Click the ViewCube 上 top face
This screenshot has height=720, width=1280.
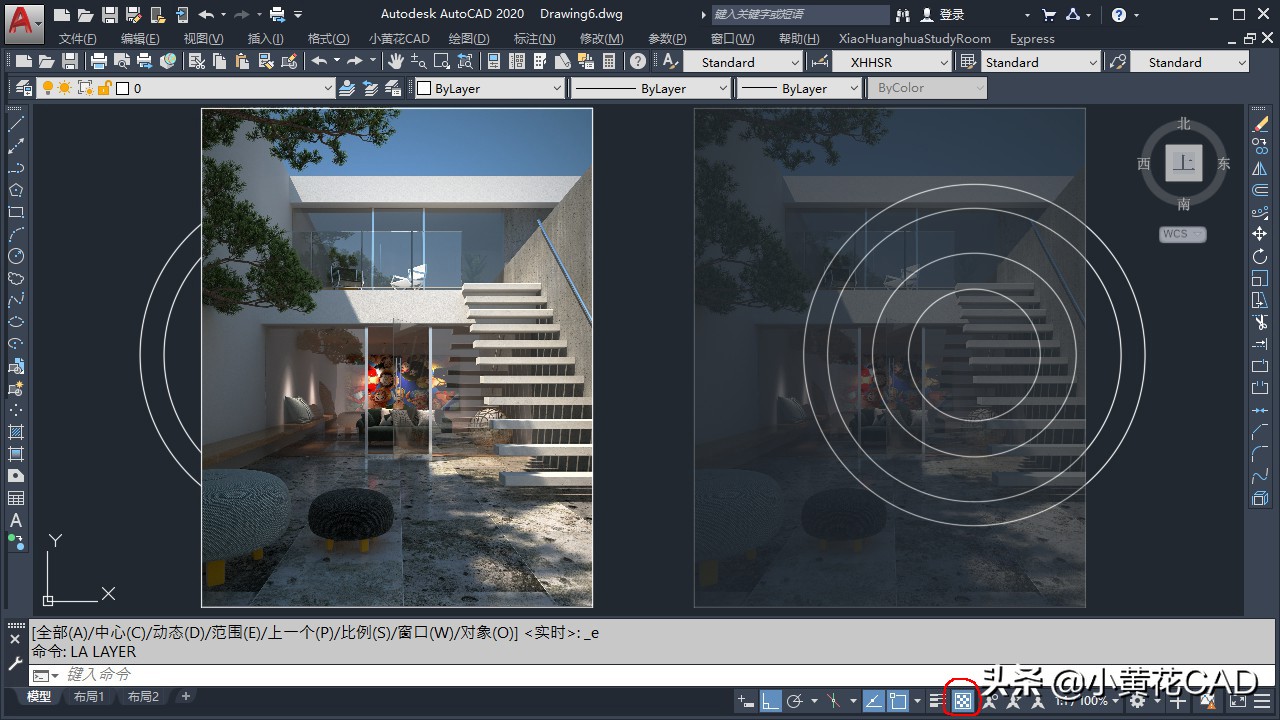(x=1184, y=163)
